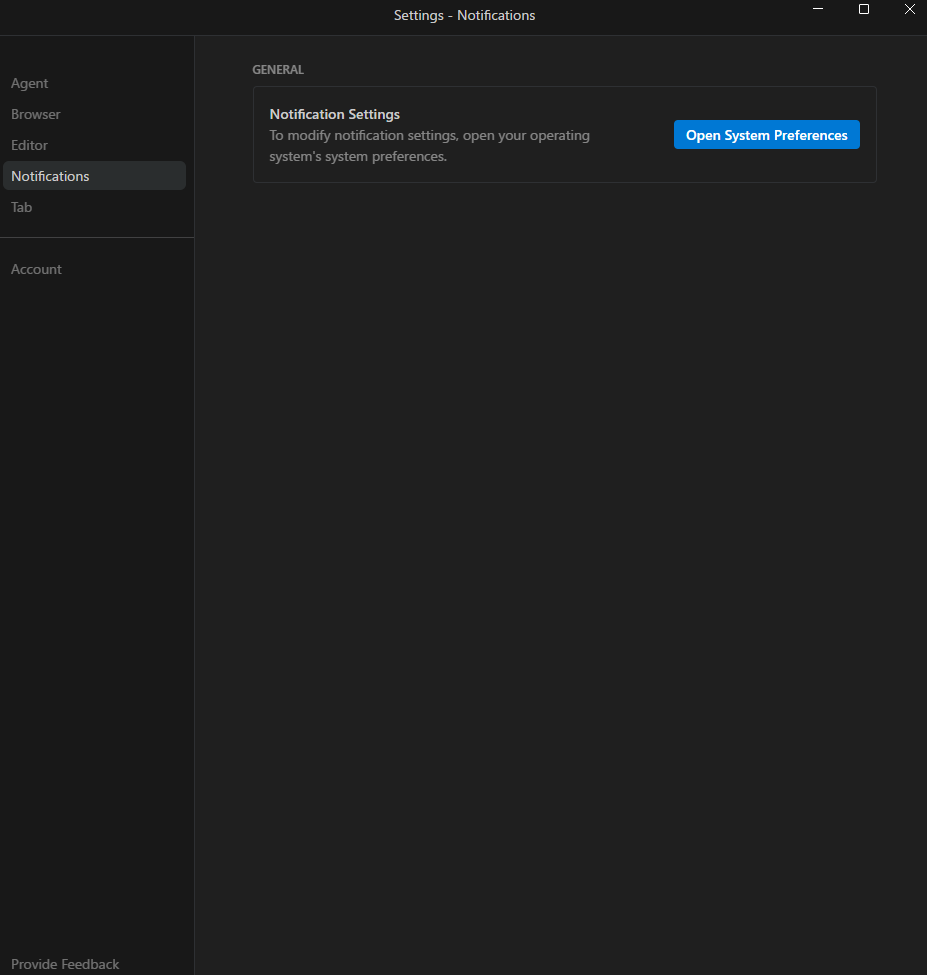Viewport: 927px width, 975px height.
Task: Click the 'Settings - Notifications' window title
Action: pyautogui.click(x=464, y=15)
